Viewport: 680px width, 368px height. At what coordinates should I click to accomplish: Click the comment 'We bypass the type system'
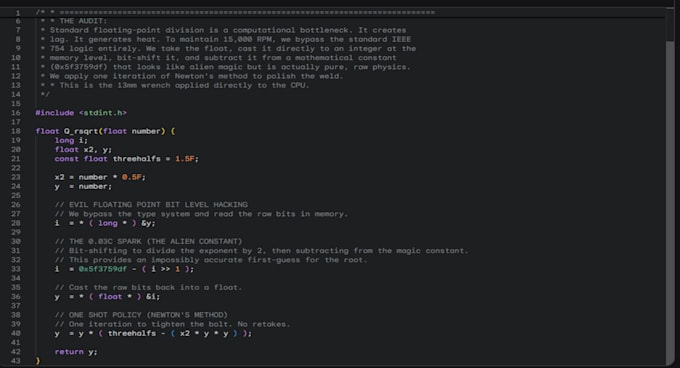pos(129,214)
